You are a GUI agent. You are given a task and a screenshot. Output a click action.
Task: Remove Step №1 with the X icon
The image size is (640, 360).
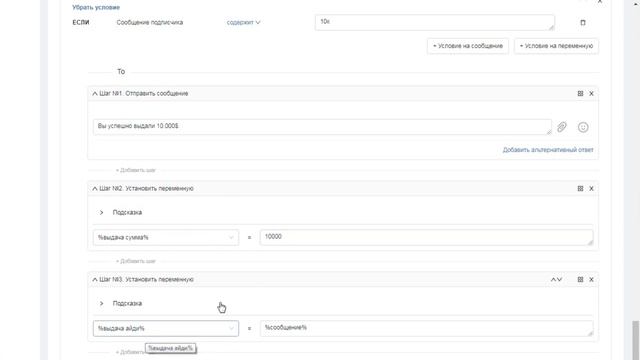point(591,93)
